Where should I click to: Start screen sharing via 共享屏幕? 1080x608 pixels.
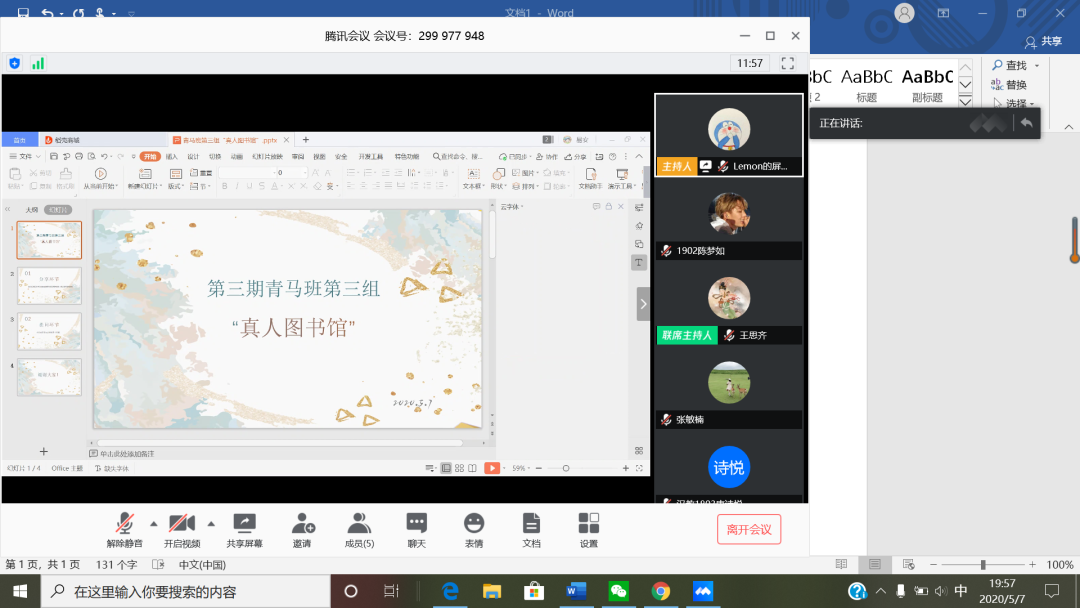tap(244, 529)
